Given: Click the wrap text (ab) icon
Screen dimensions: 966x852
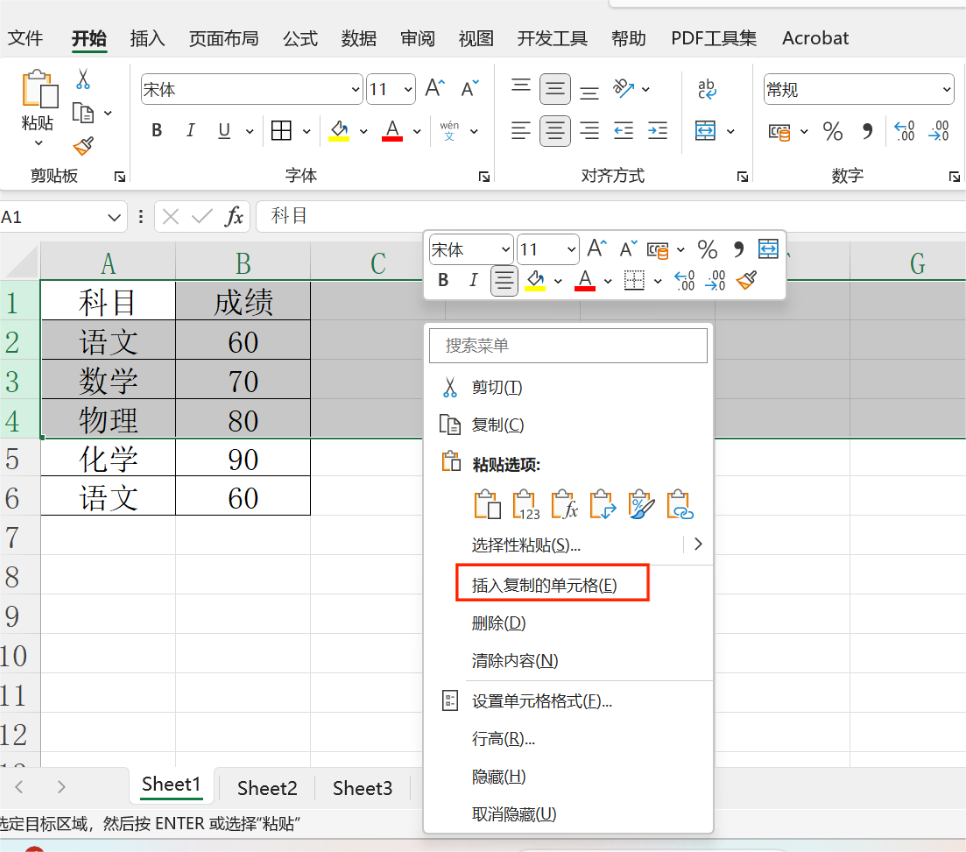Looking at the screenshot, I should 707,89.
